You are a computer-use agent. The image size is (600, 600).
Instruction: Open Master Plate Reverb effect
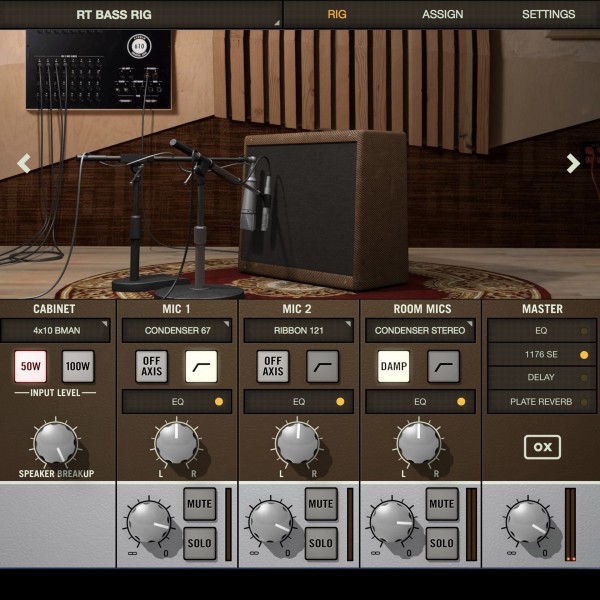point(541,401)
